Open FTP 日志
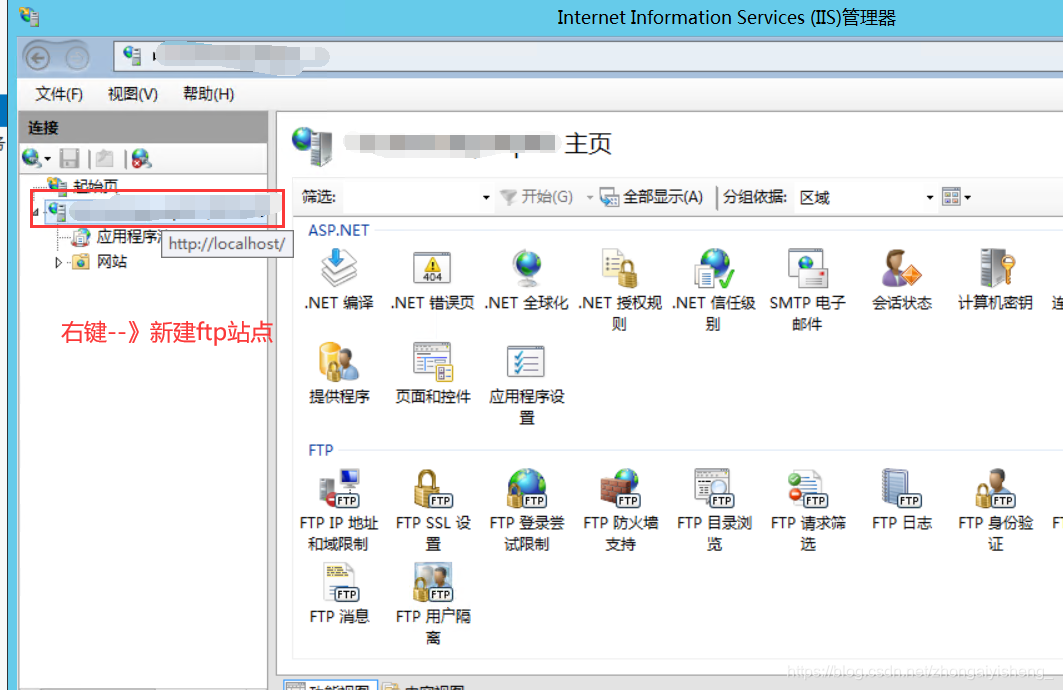Image resolution: width=1063 pixels, height=690 pixels. [902, 500]
